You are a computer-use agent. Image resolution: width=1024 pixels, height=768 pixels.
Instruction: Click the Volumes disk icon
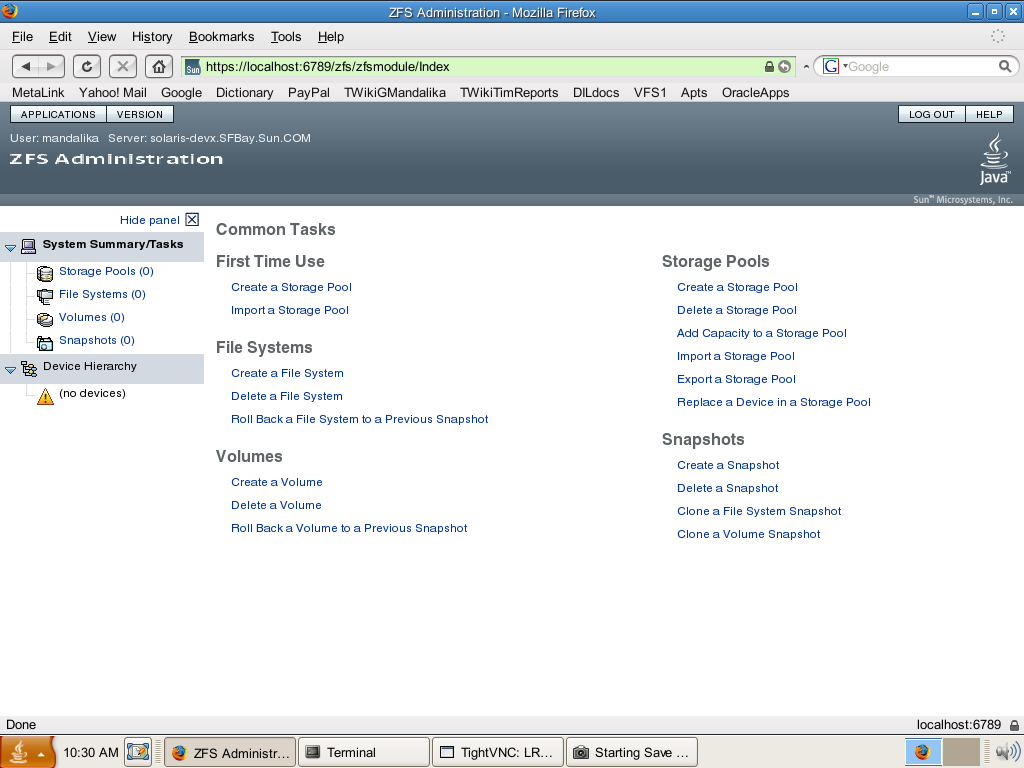45,319
